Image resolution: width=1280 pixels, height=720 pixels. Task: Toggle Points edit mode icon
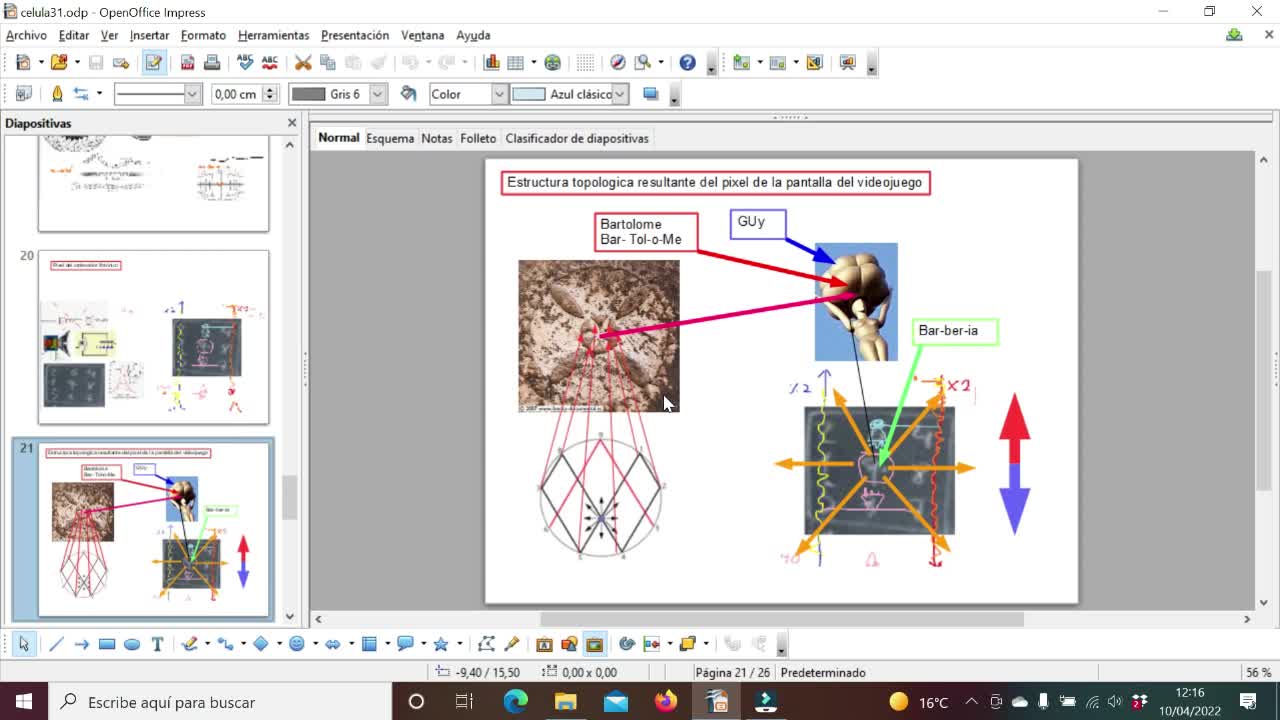(x=486, y=644)
